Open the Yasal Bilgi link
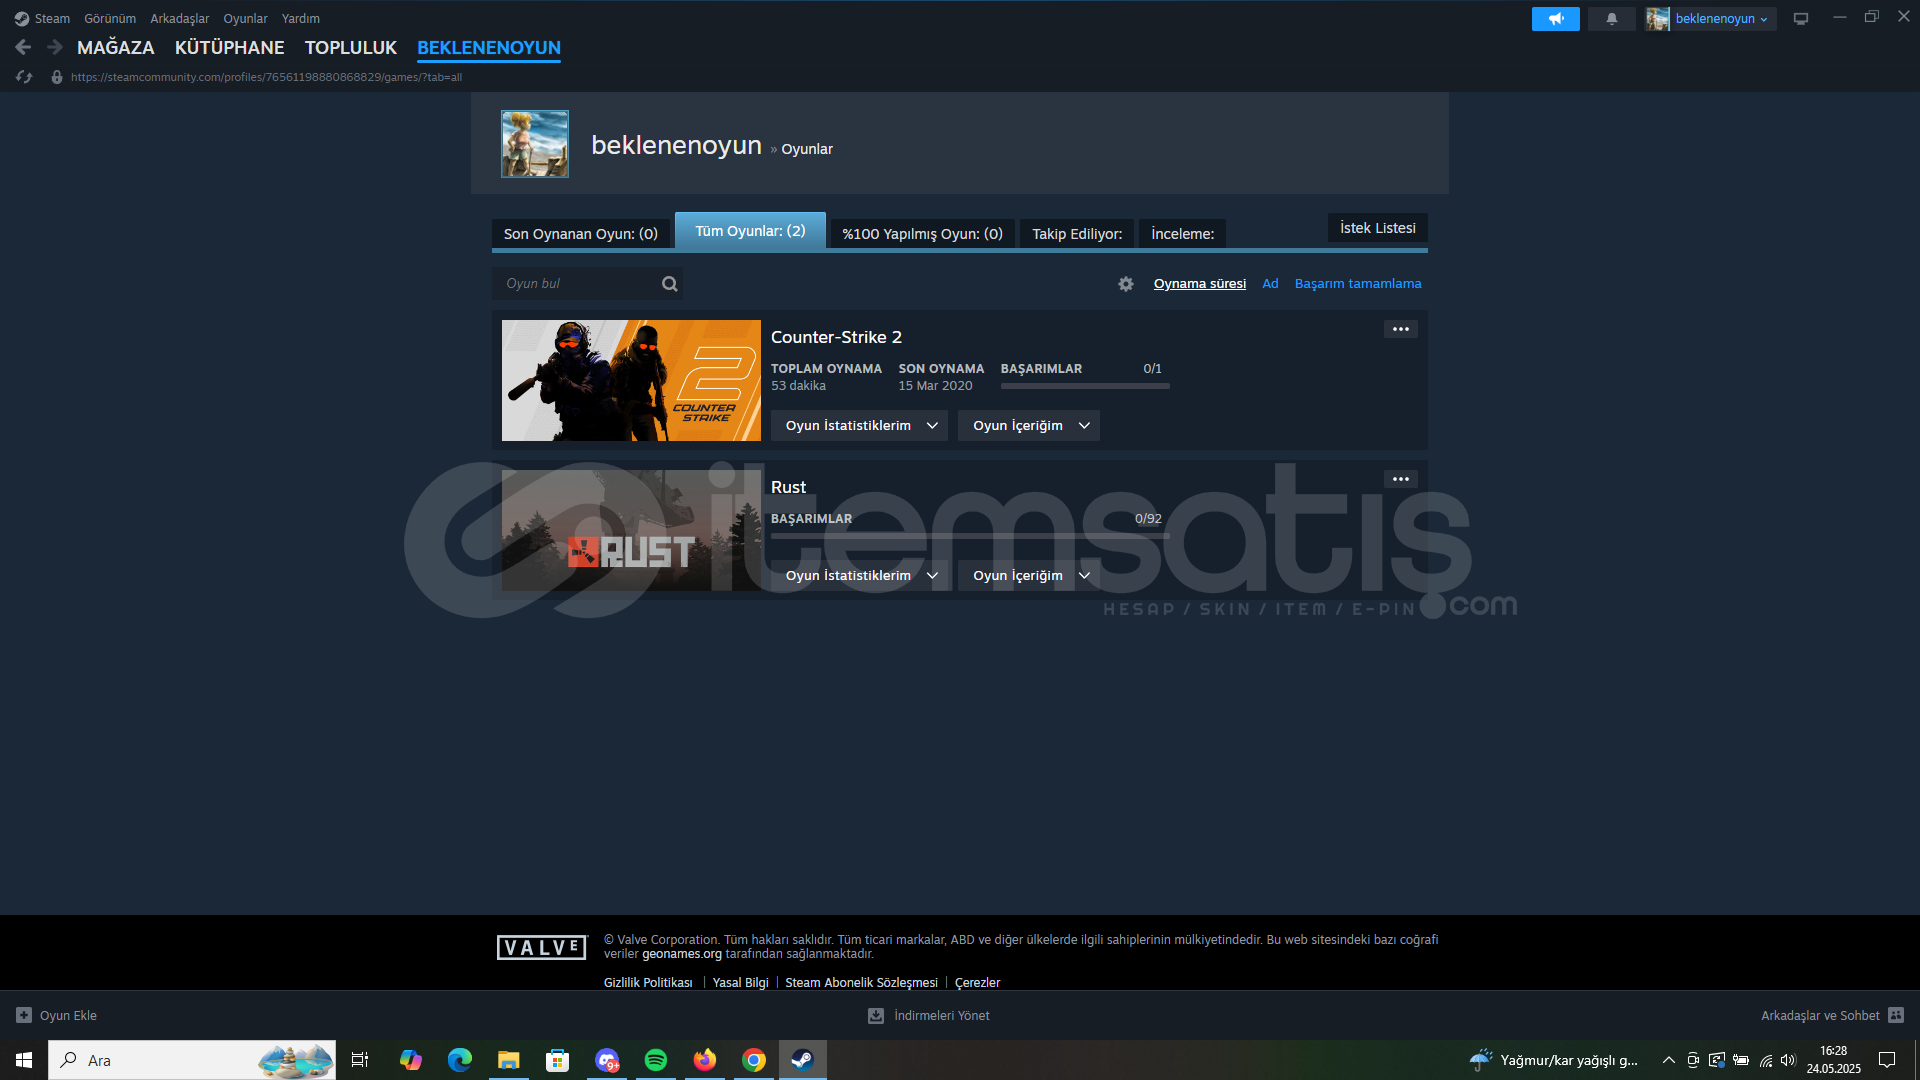 (741, 983)
